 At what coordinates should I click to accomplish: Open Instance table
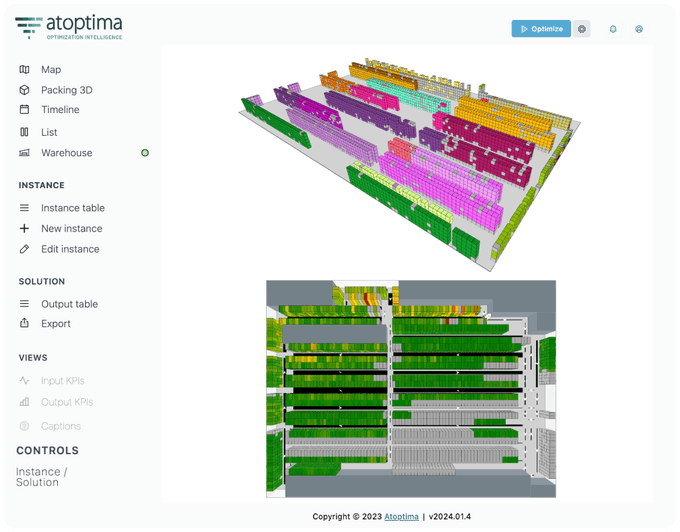(72, 208)
